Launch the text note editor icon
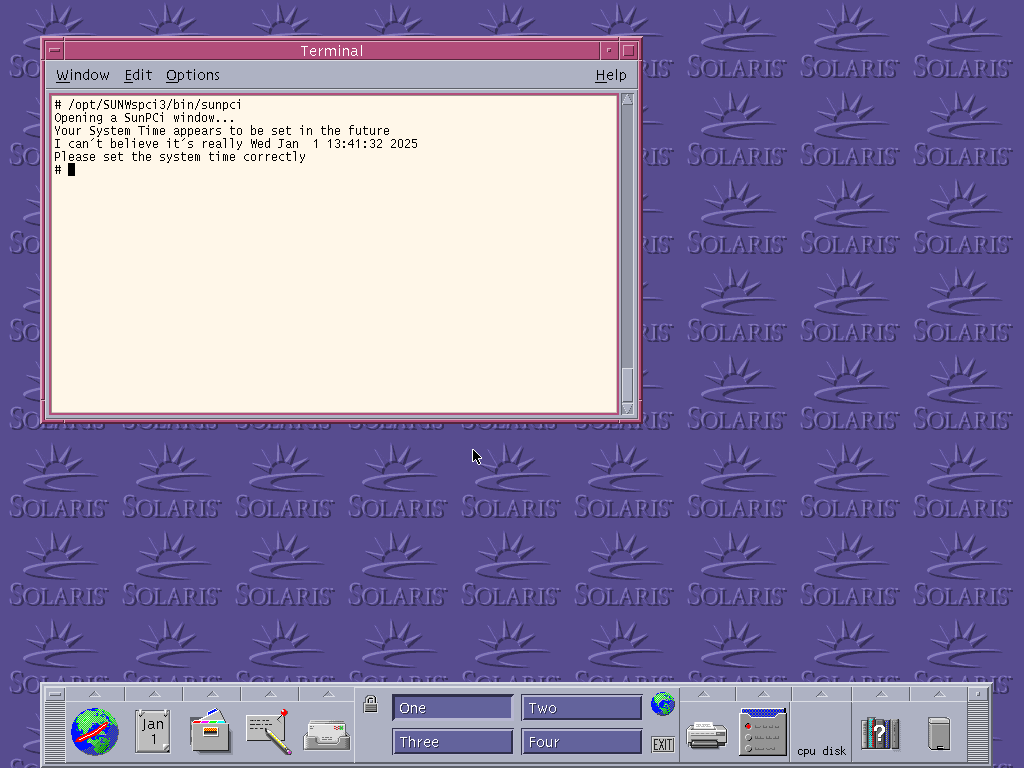The width and height of the screenshot is (1024, 768). 268,733
